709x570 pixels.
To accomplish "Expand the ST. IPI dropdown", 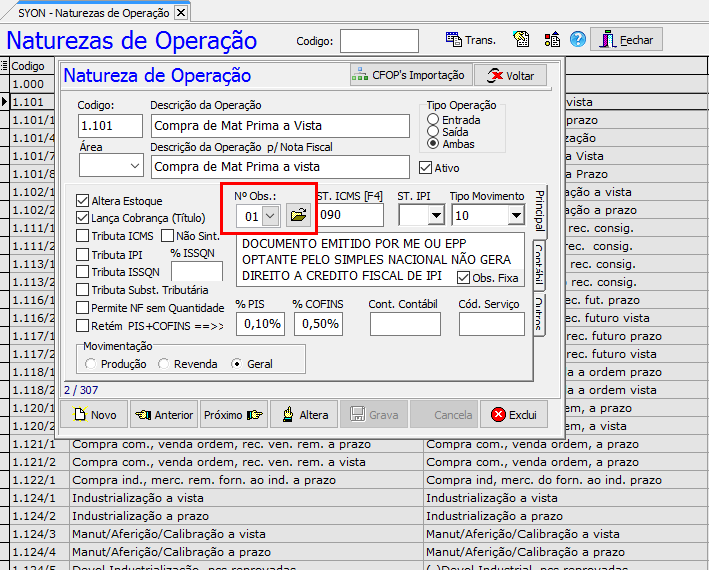I will 436,215.
